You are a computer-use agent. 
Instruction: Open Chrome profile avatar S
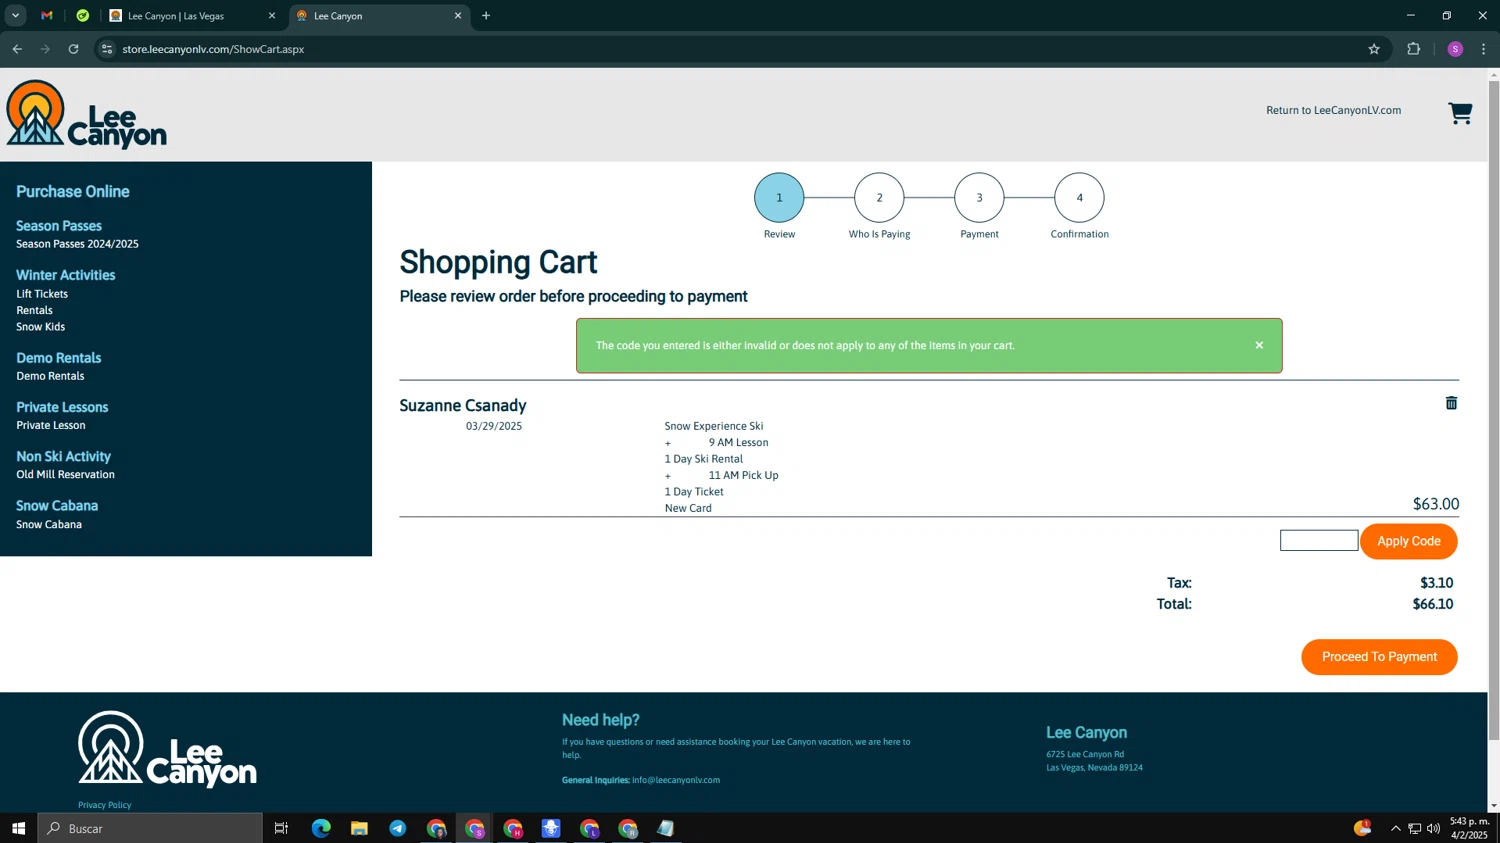[x=1455, y=49]
